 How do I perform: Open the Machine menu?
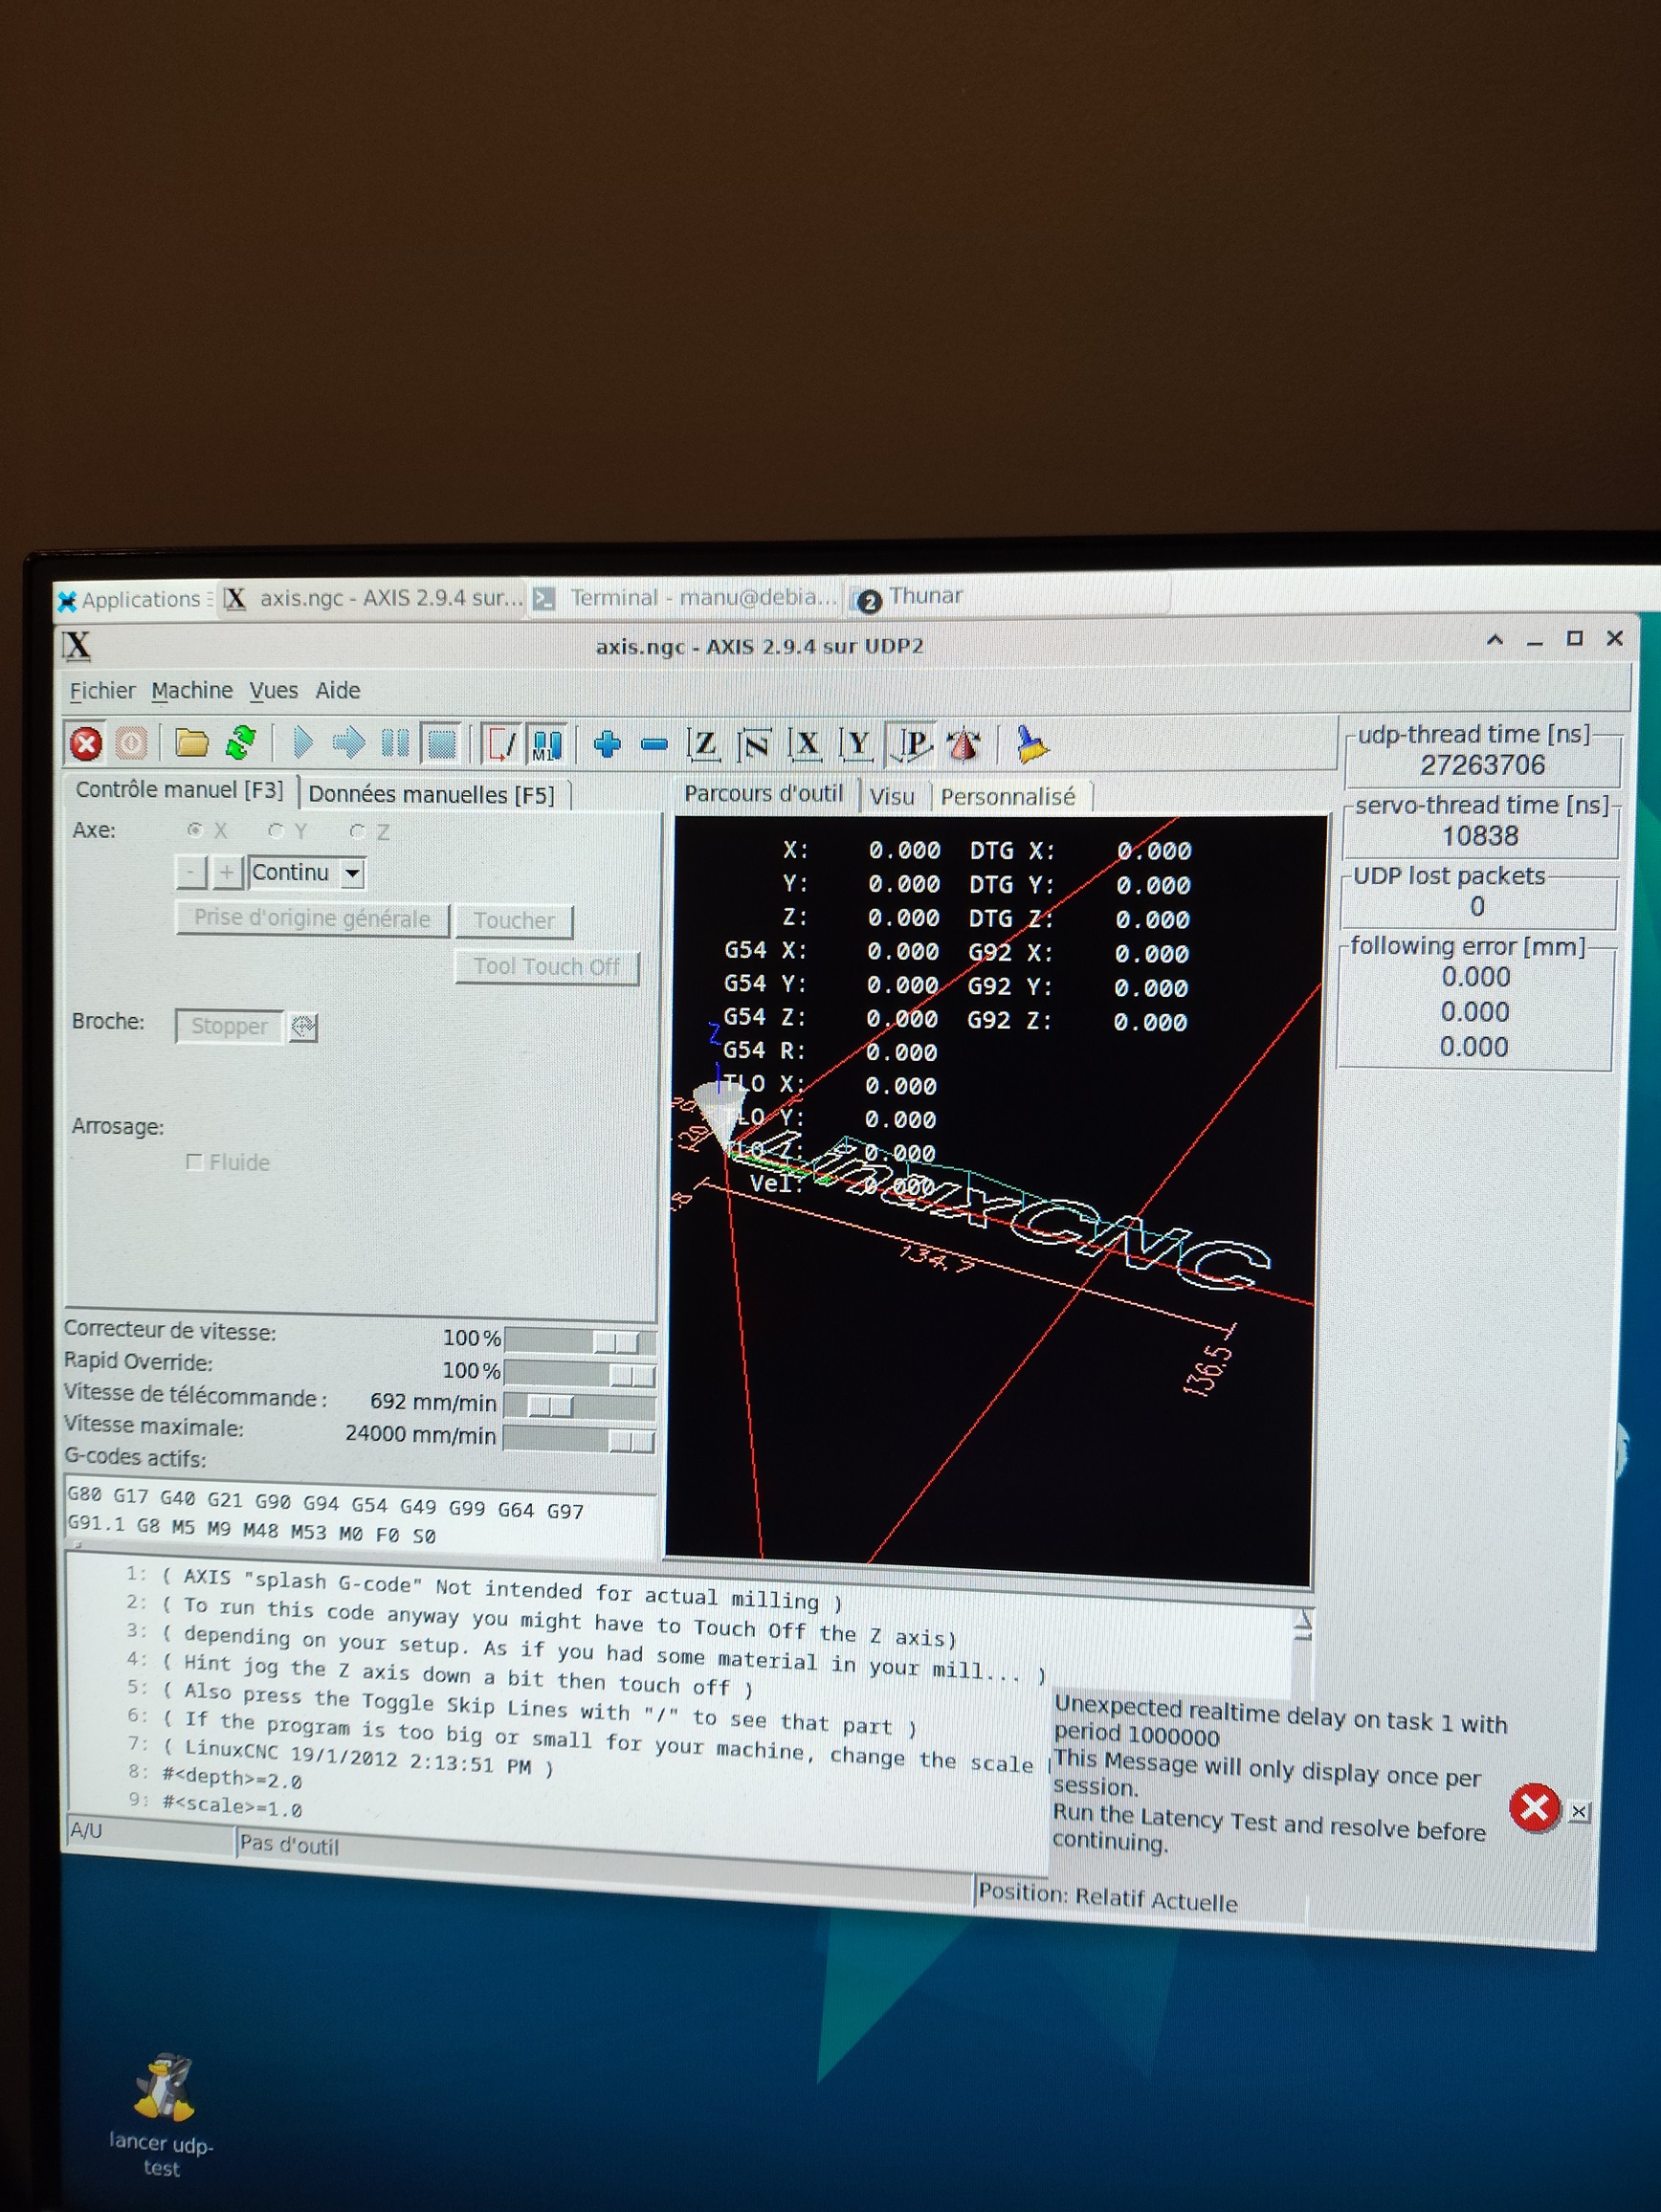[192, 690]
